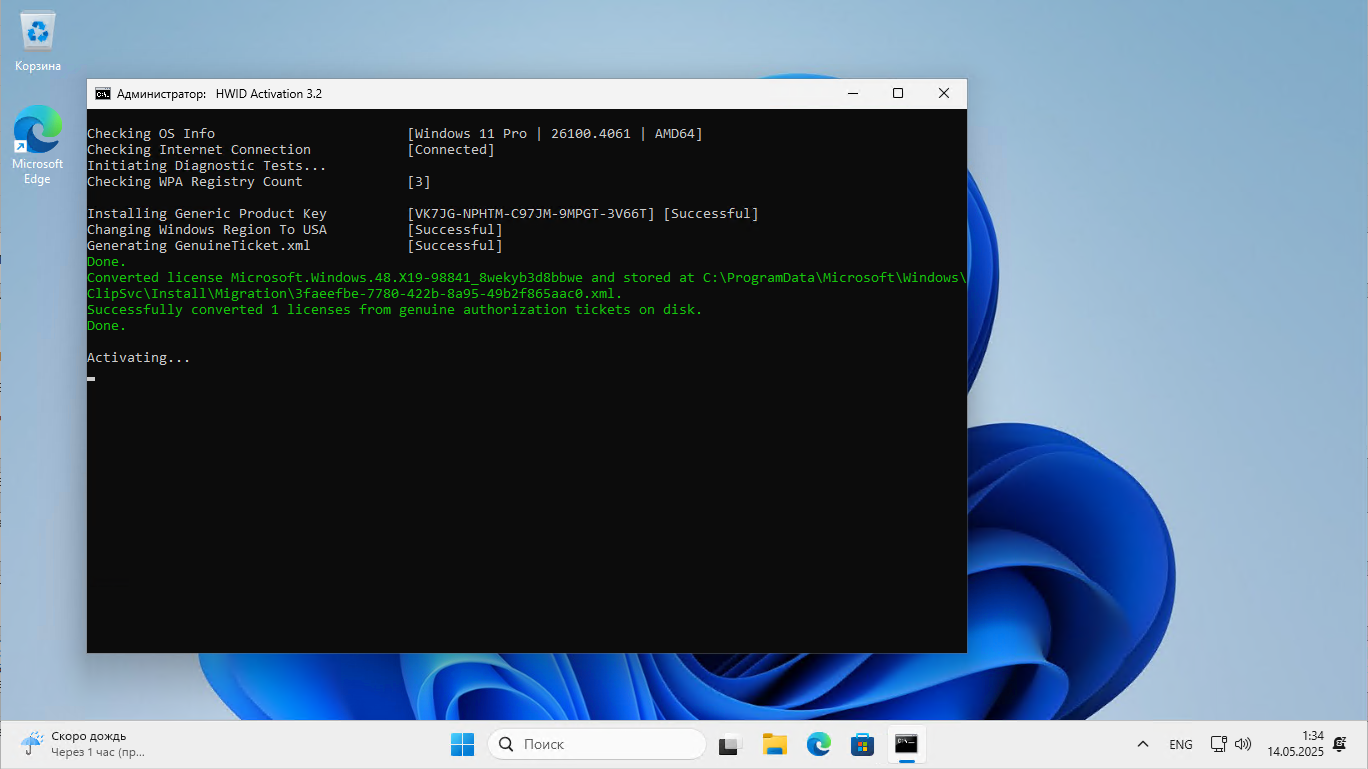Open the notifications bell icon

pyautogui.click(x=1340, y=744)
